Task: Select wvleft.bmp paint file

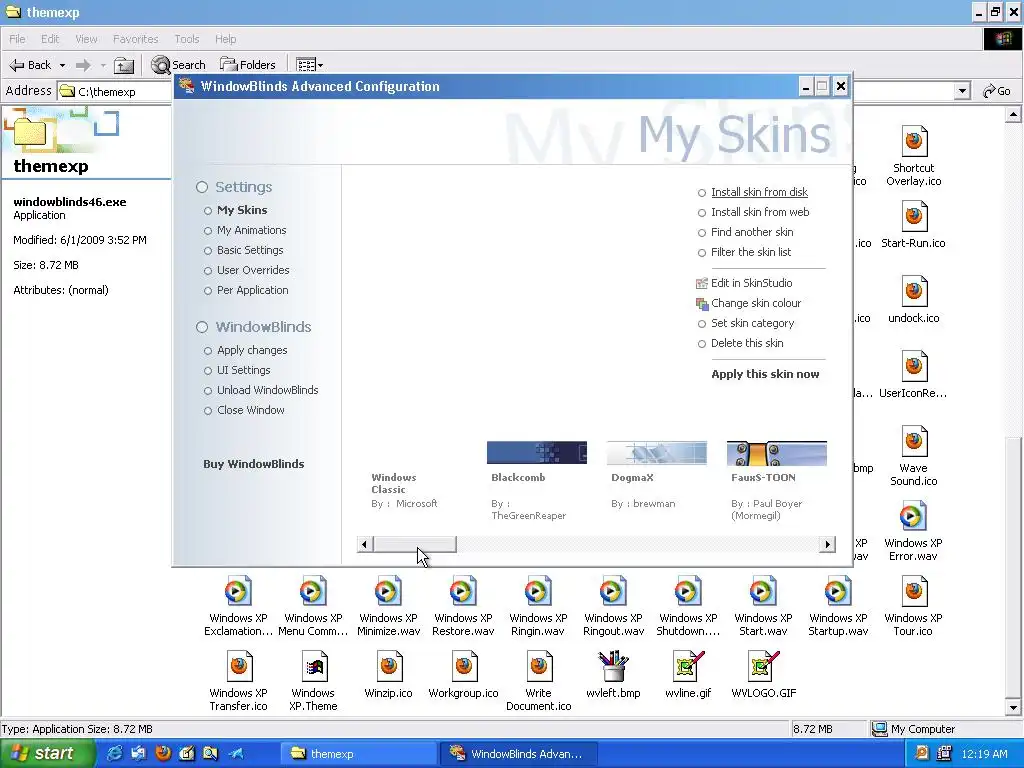Action: point(613,667)
